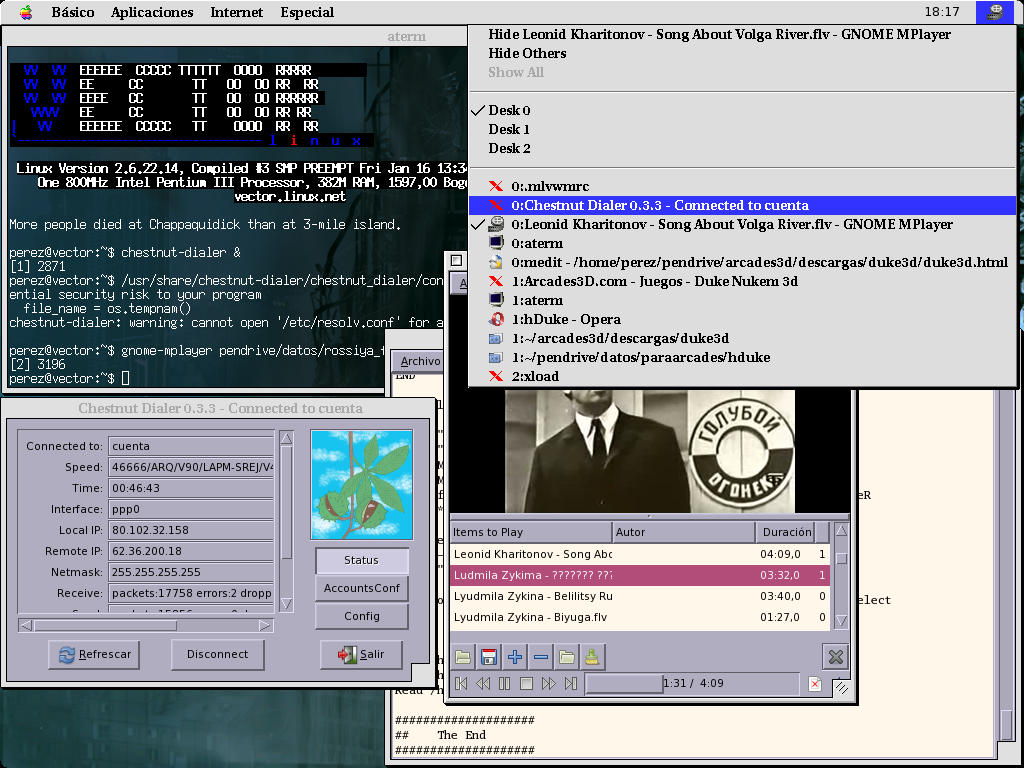Click left arrow of dialer horizontal scrollbar
This screenshot has height=768, width=1024.
pos(26,625)
